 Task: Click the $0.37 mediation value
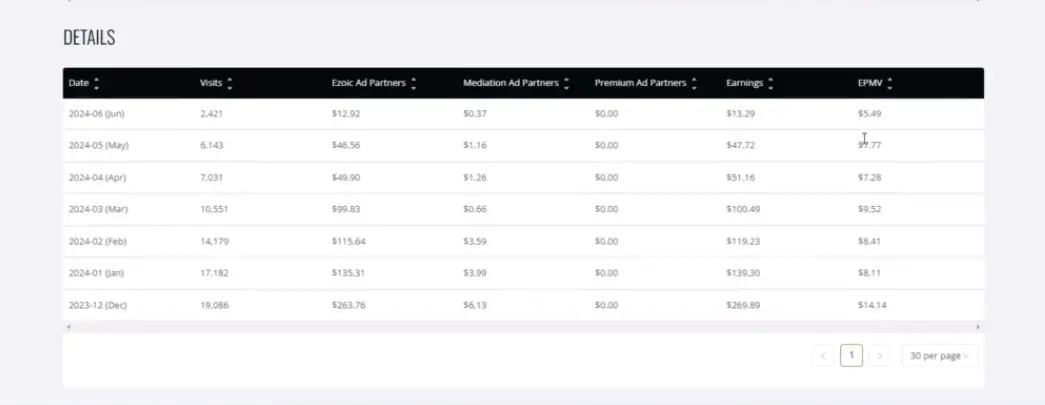[475, 114]
